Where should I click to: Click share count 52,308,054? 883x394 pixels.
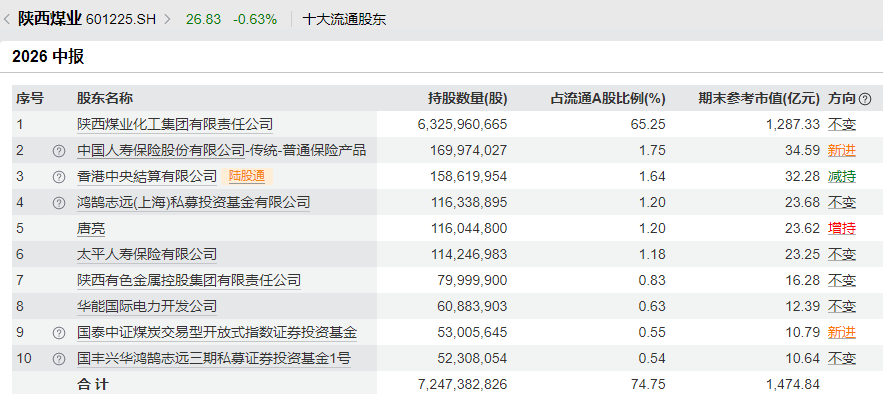(472, 358)
